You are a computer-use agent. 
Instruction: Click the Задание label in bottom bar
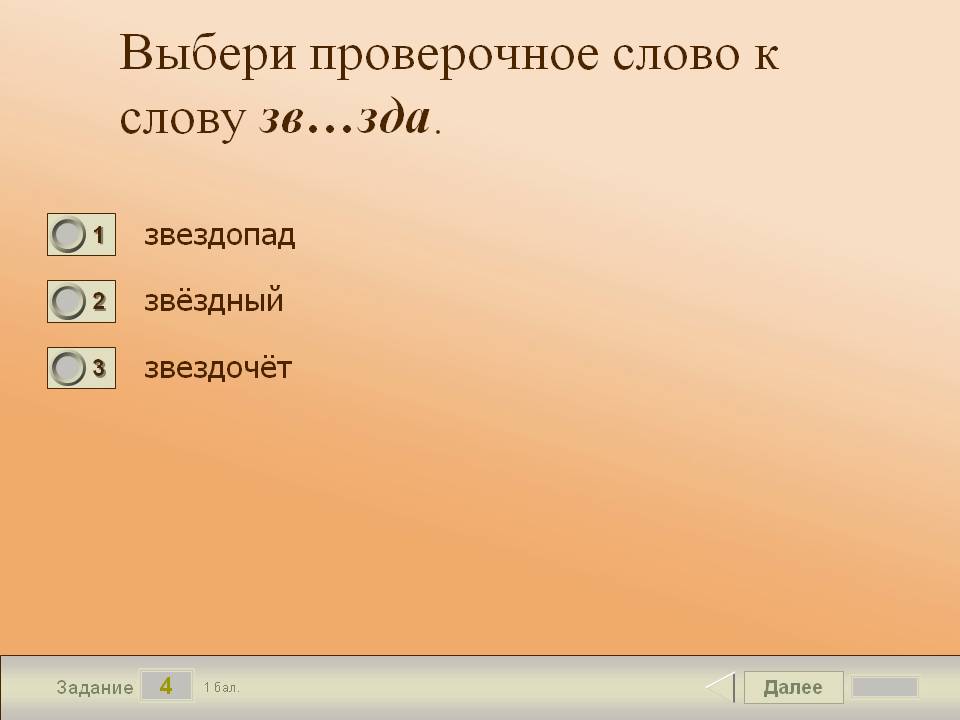pos(95,688)
